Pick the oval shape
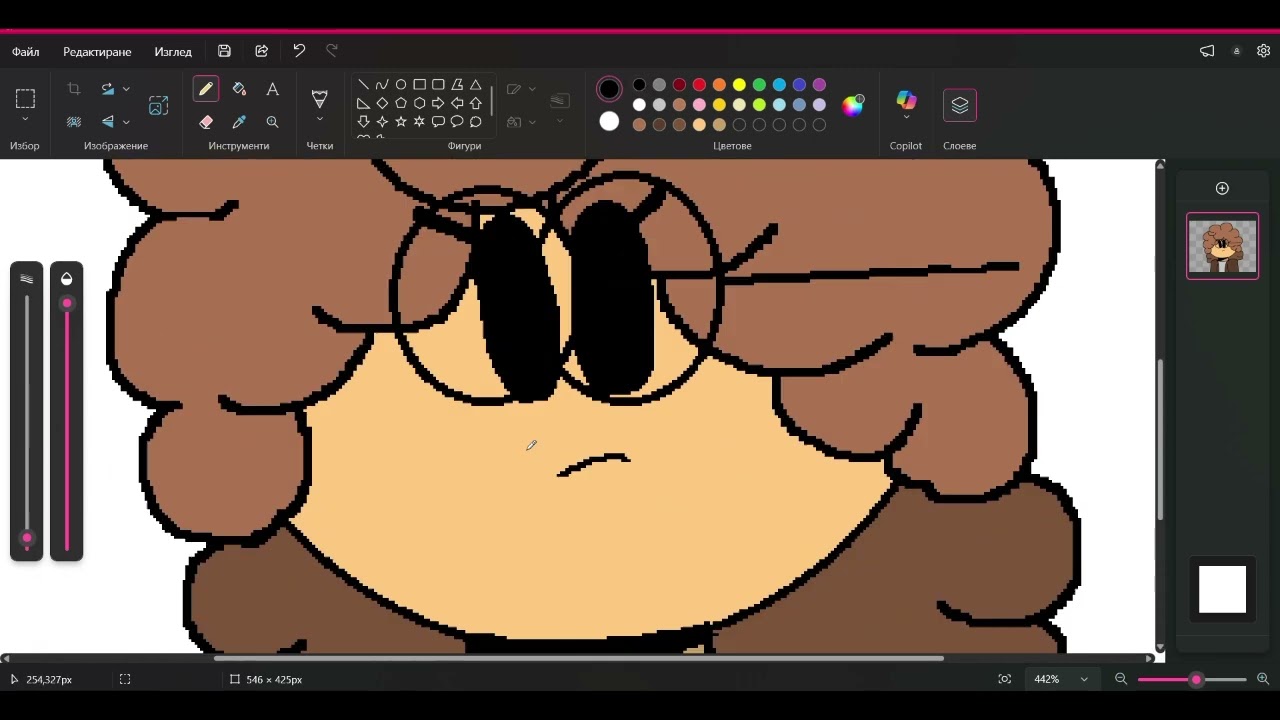This screenshot has height=720, width=1280. (x=401, y=85)
